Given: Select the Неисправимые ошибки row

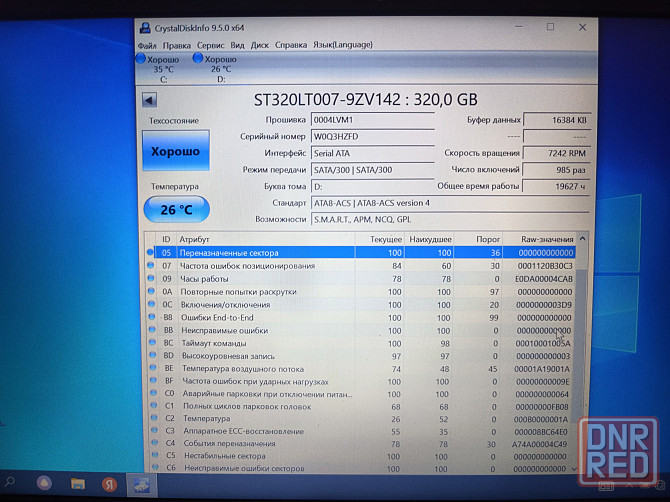Looking at the screenshot, I should [361, 331].
